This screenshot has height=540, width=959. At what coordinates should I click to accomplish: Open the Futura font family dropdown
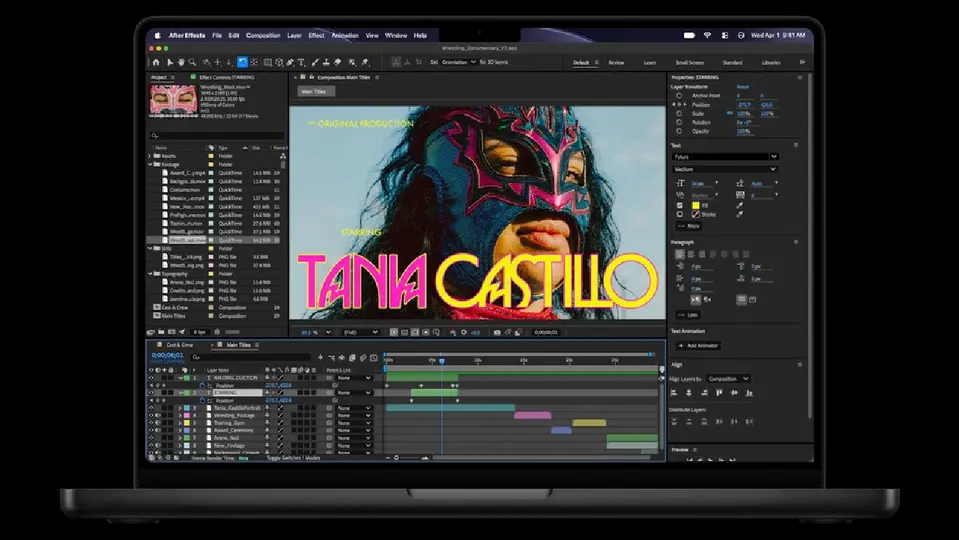[725, 157]
